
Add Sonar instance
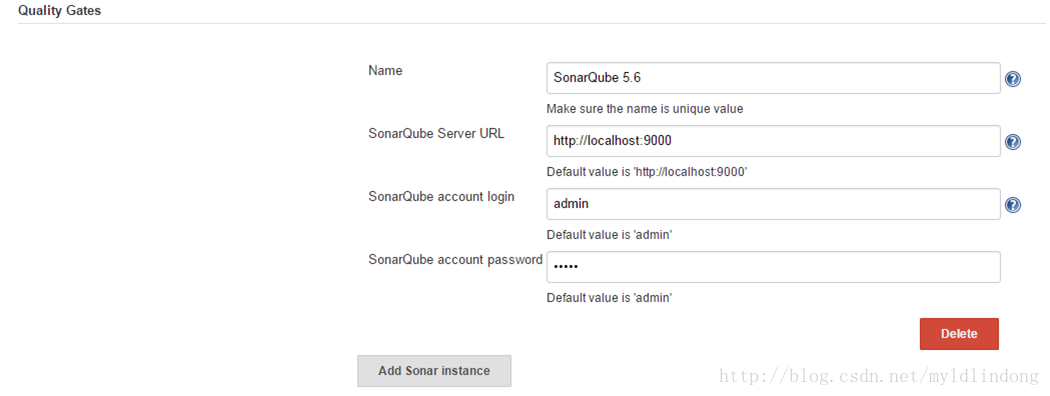pyautogui.click(x=434, y=371)
